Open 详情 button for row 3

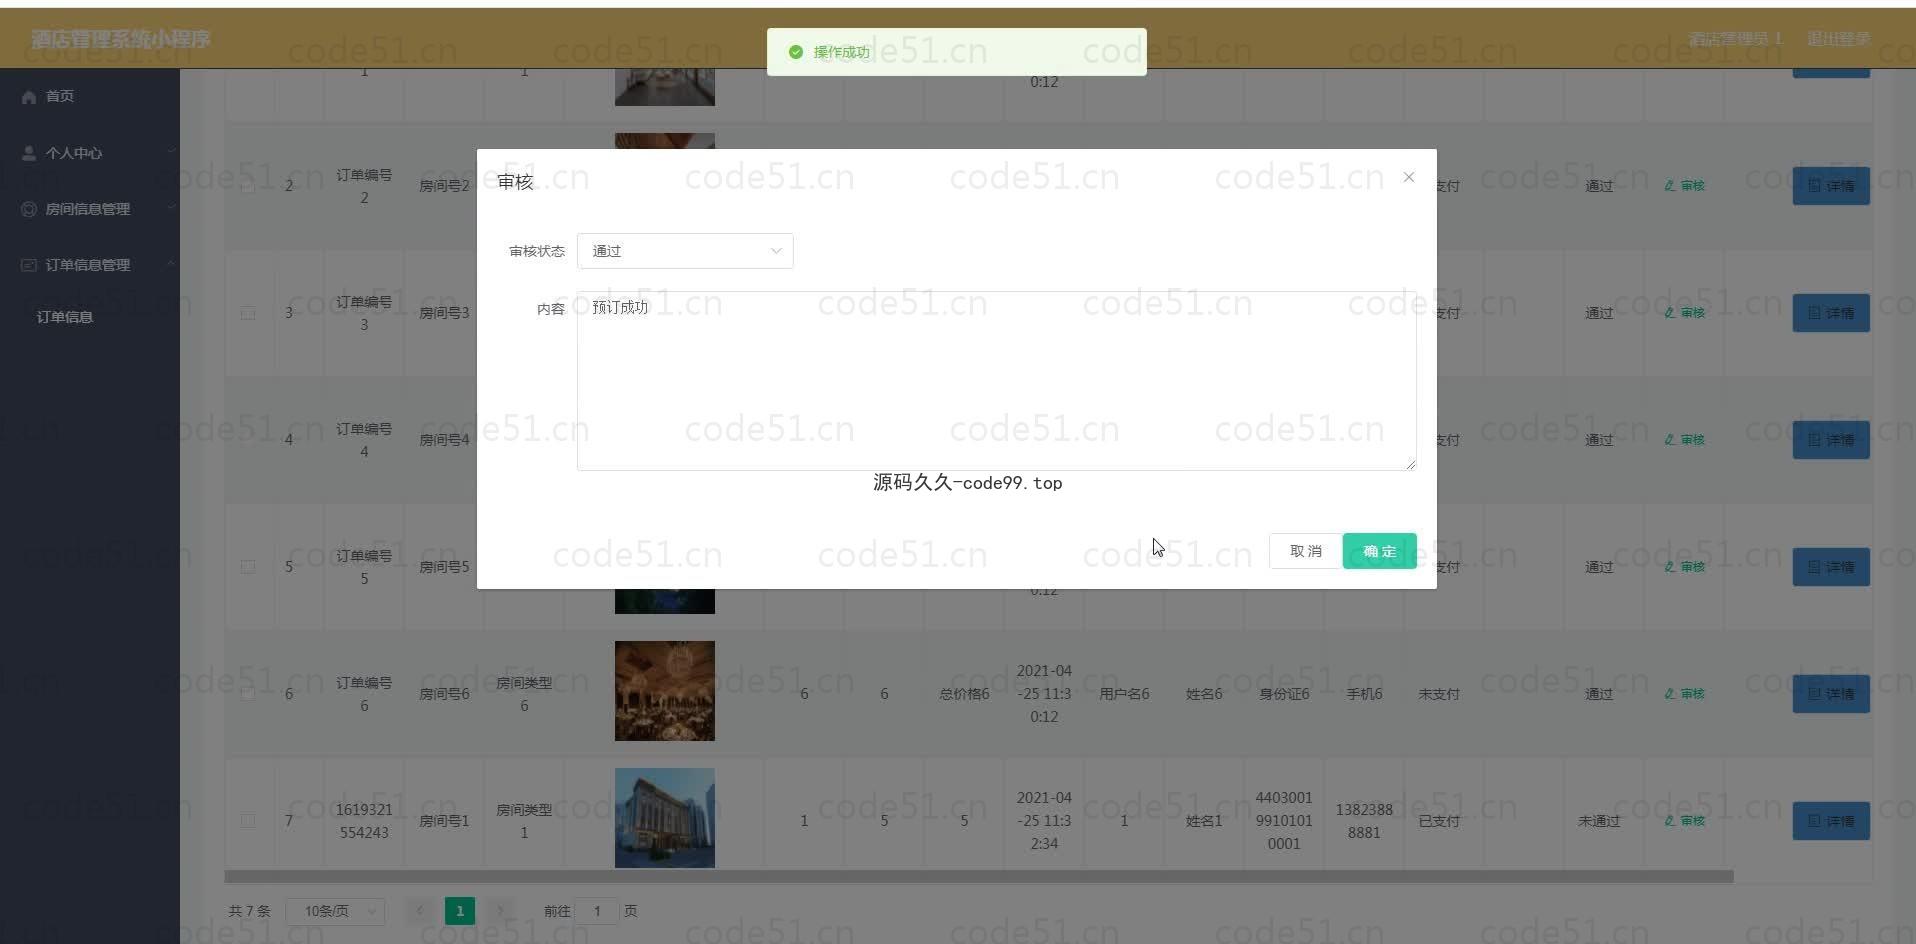[1831, 313]
